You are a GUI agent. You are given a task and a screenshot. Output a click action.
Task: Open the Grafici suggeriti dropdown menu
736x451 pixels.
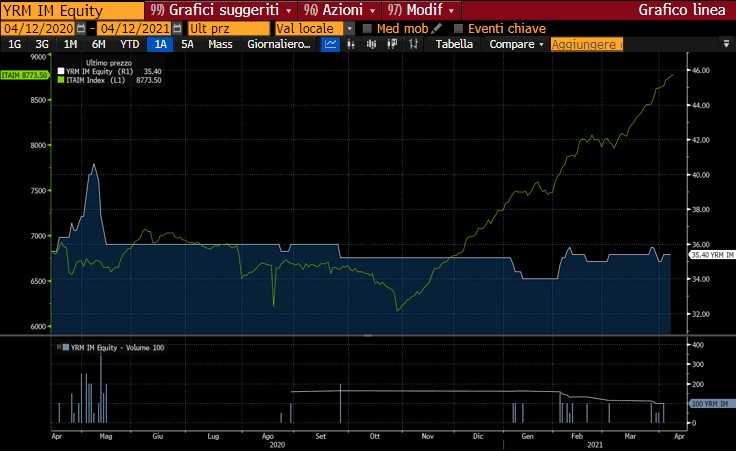click(222, 10)
